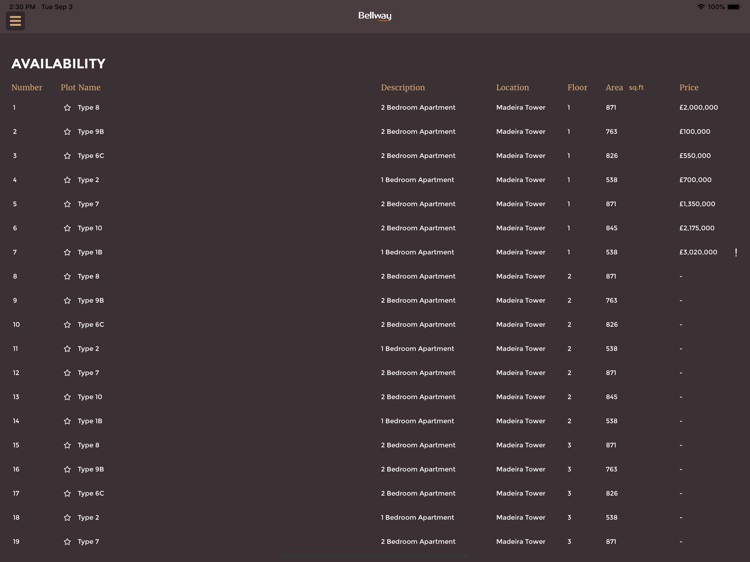The height and width of the screenshot is (562, 750).
Task: Star plot 11 Type 2
Action: click(67, 349)
